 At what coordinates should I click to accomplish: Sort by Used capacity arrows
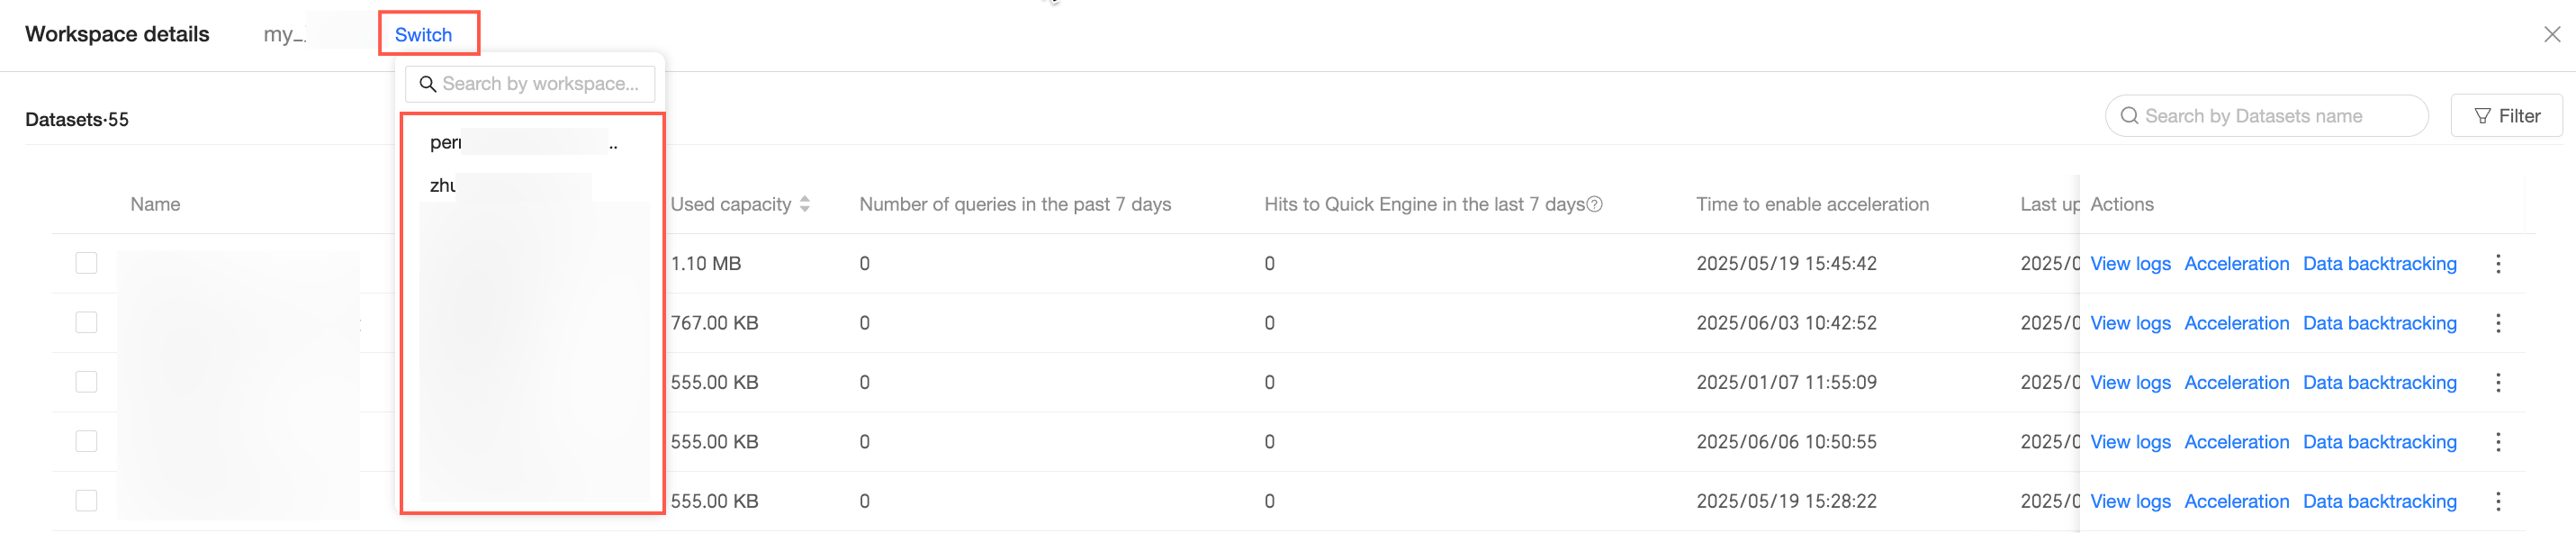(x=805, y=204)
